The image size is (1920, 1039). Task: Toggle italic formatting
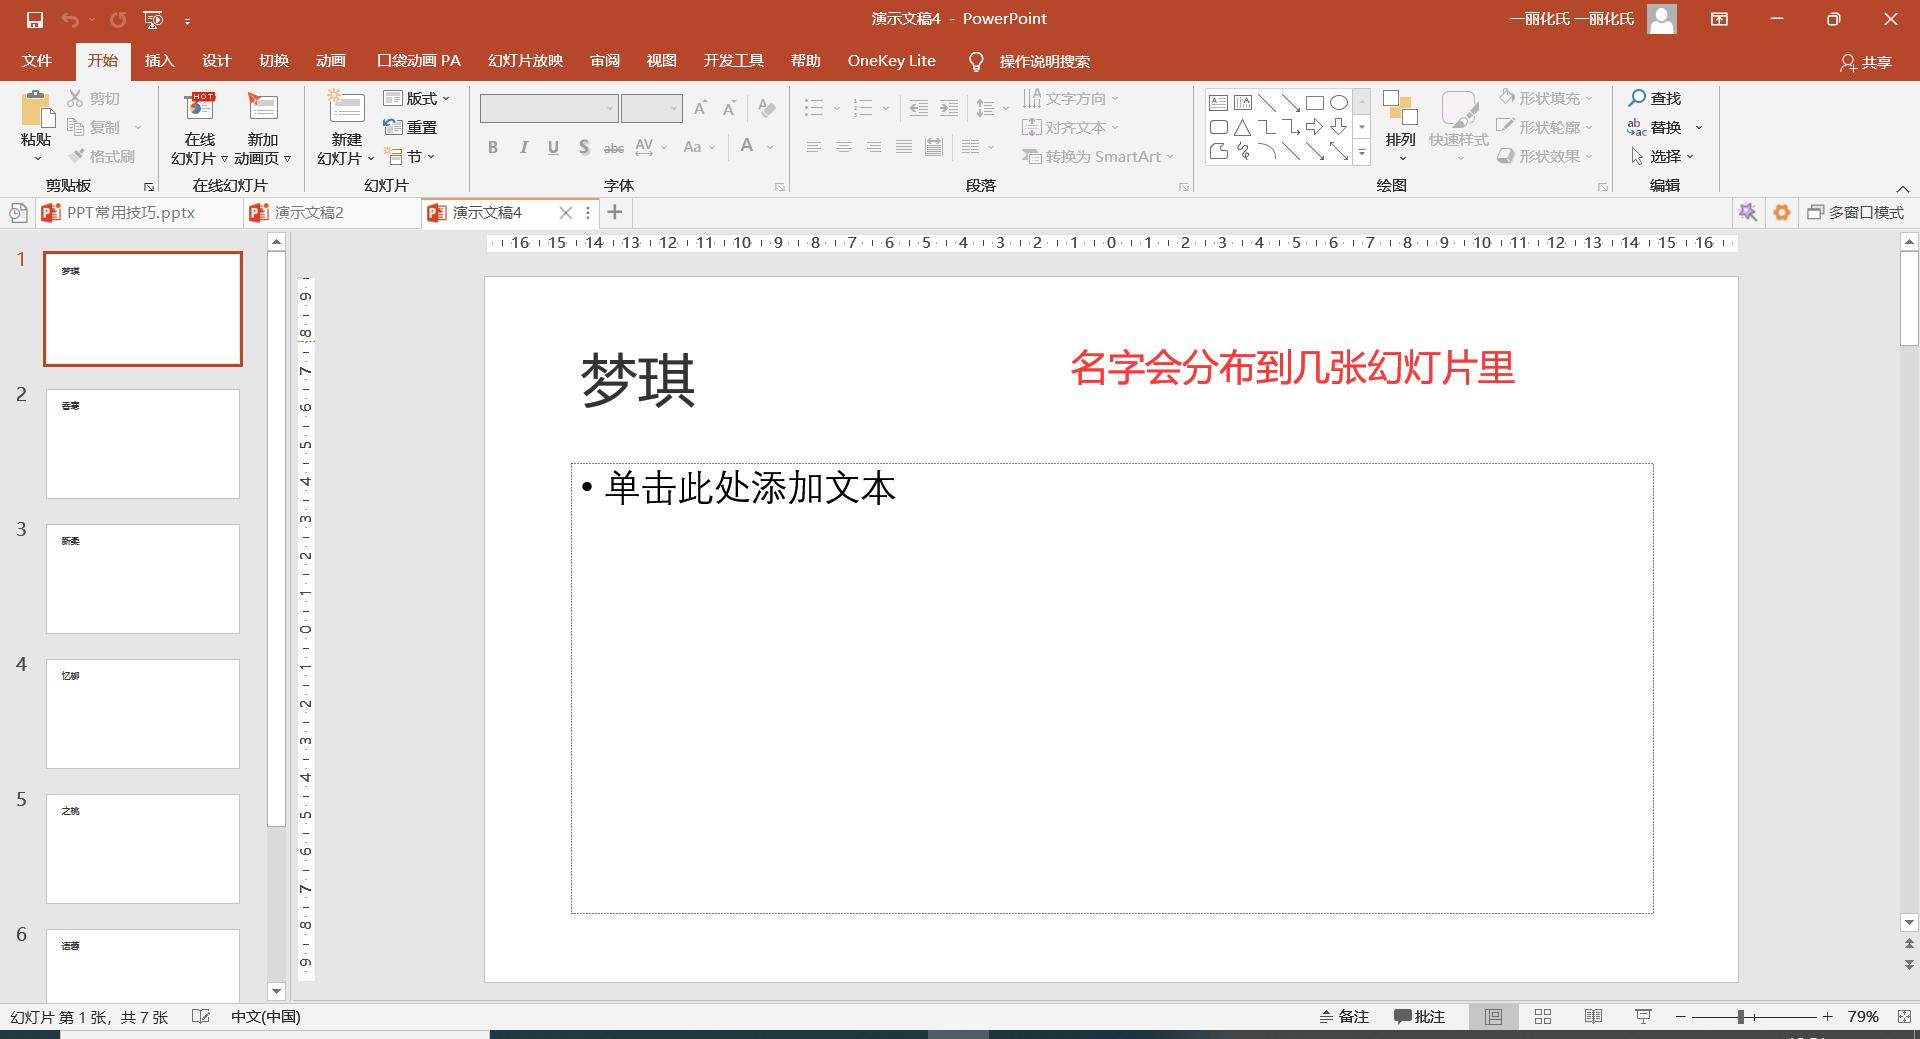click(x=523, y=146)
